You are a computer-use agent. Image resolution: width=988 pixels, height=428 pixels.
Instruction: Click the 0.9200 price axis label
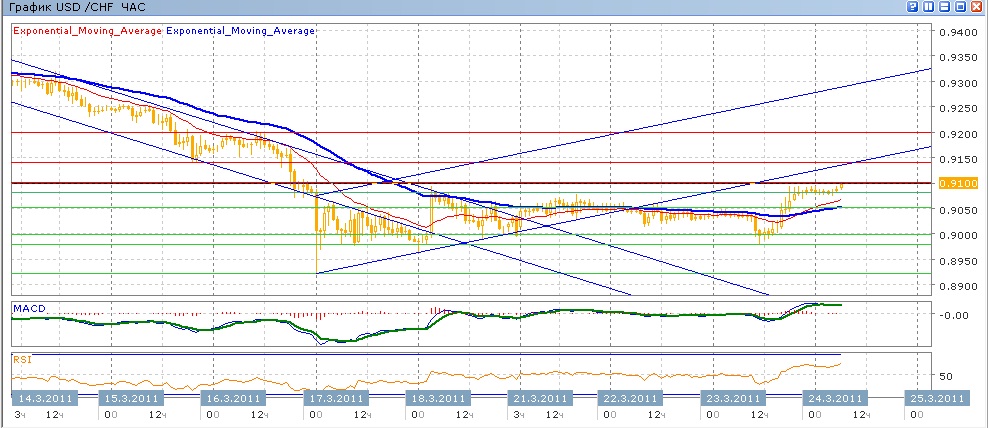pos(958,134)
